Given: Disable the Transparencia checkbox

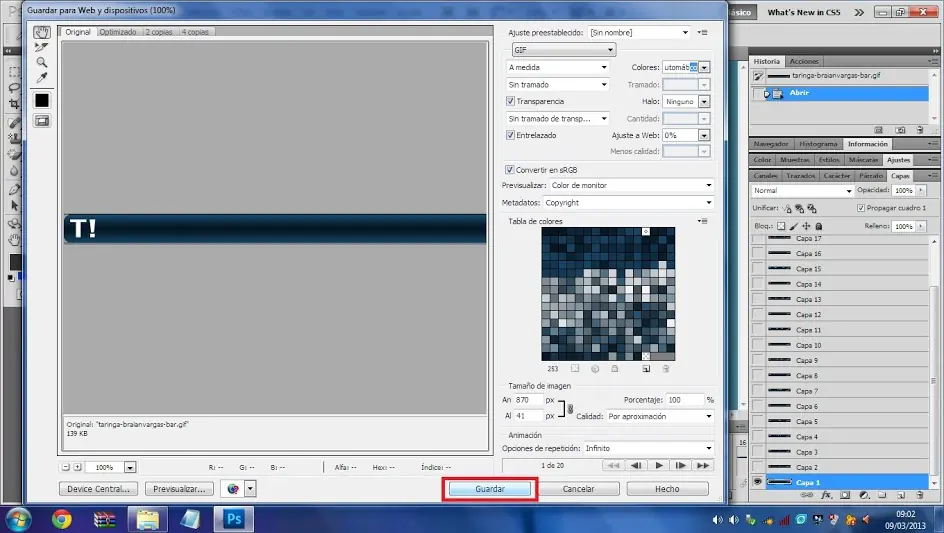Looking at the screenshot, I should pyautogui.click(x=511, y=101).
